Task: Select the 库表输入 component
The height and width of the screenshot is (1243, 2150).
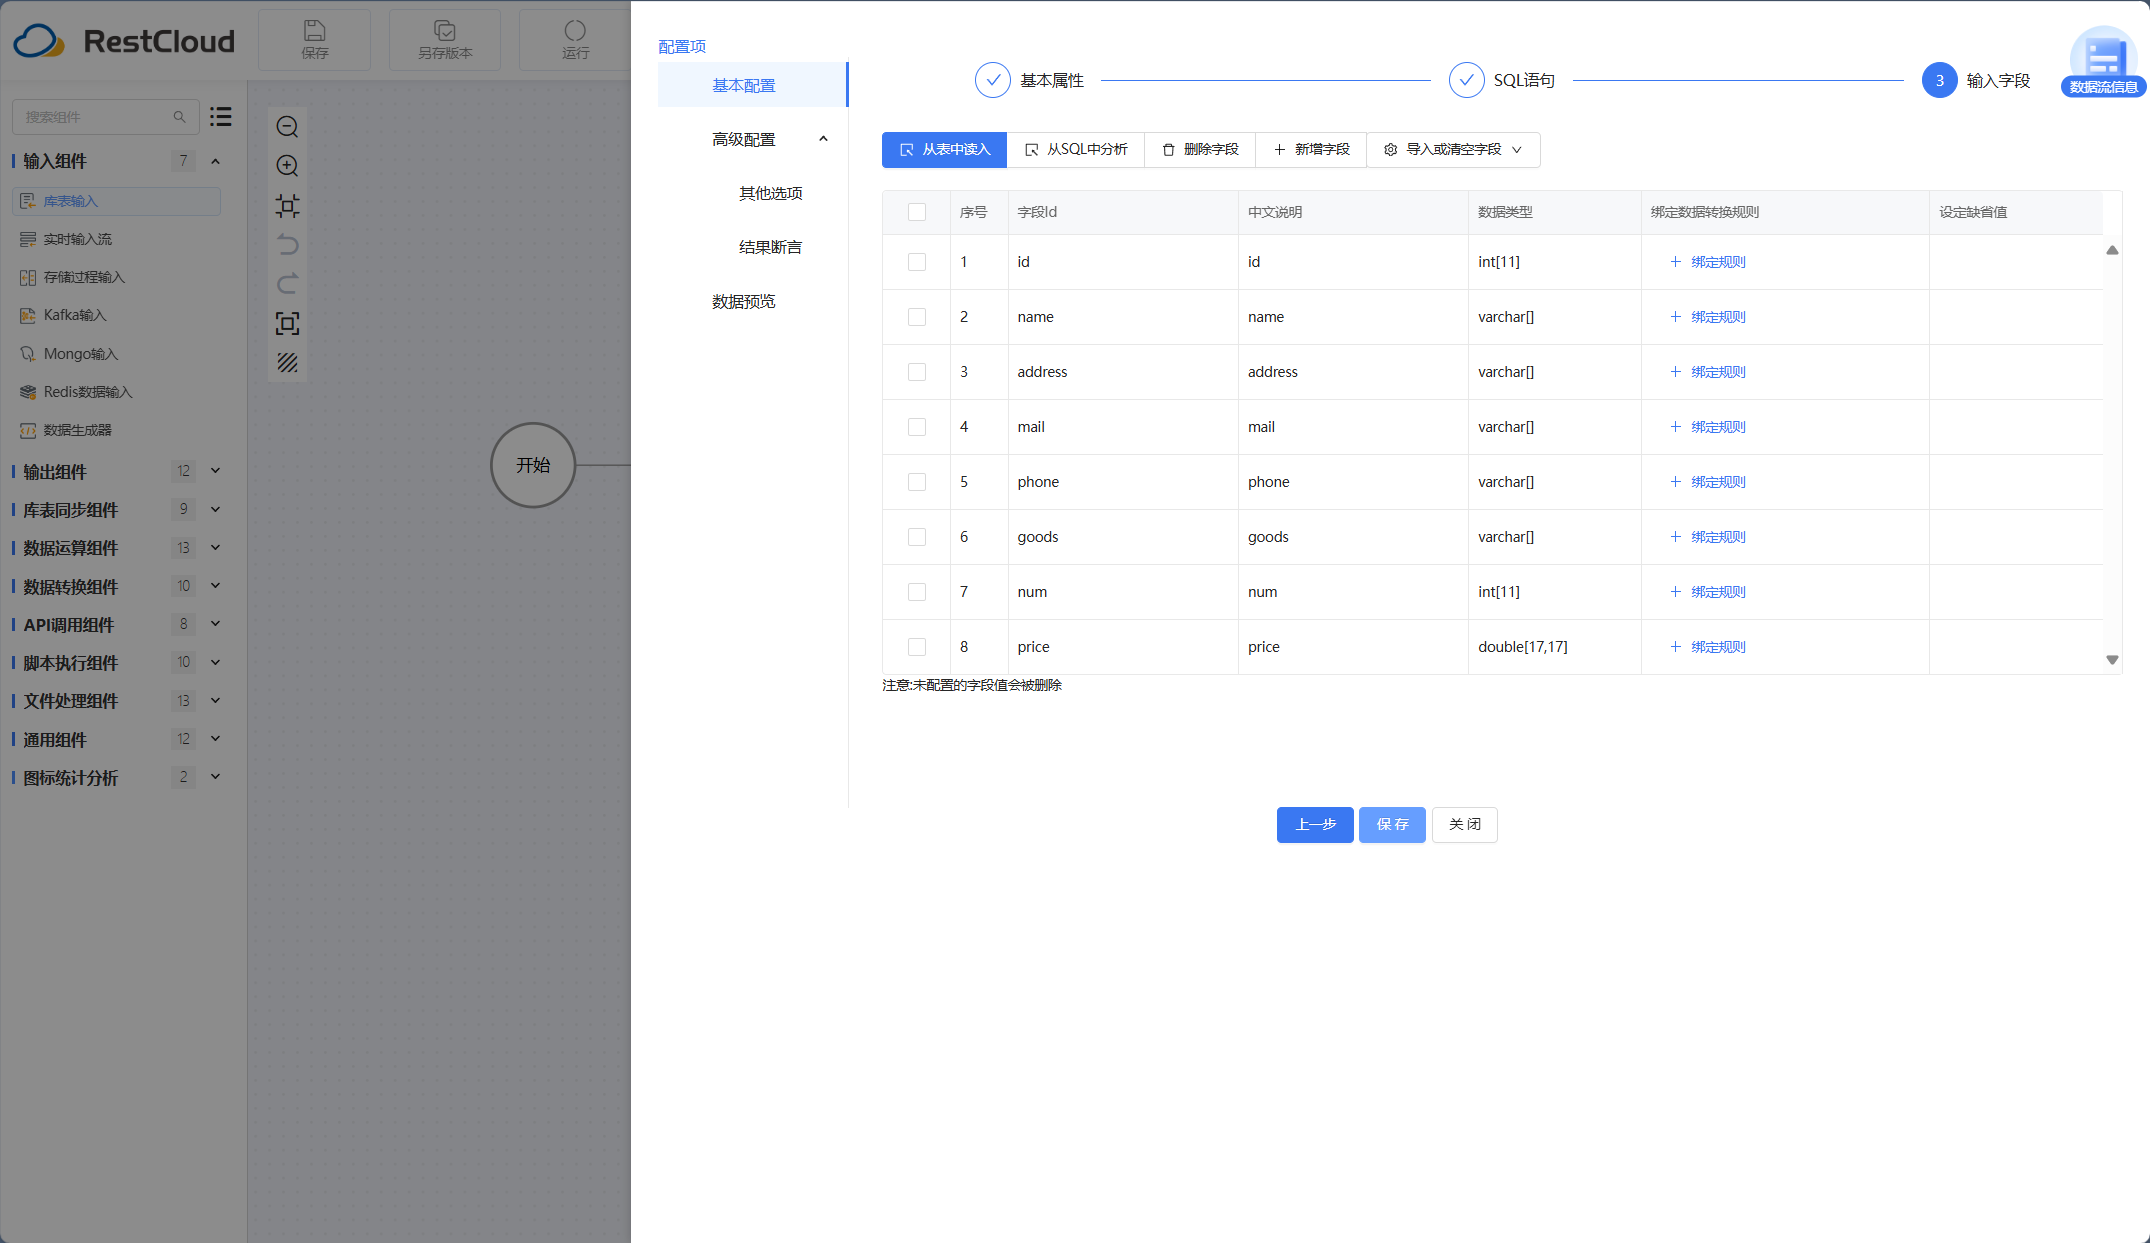Action: tap(116, 201)
